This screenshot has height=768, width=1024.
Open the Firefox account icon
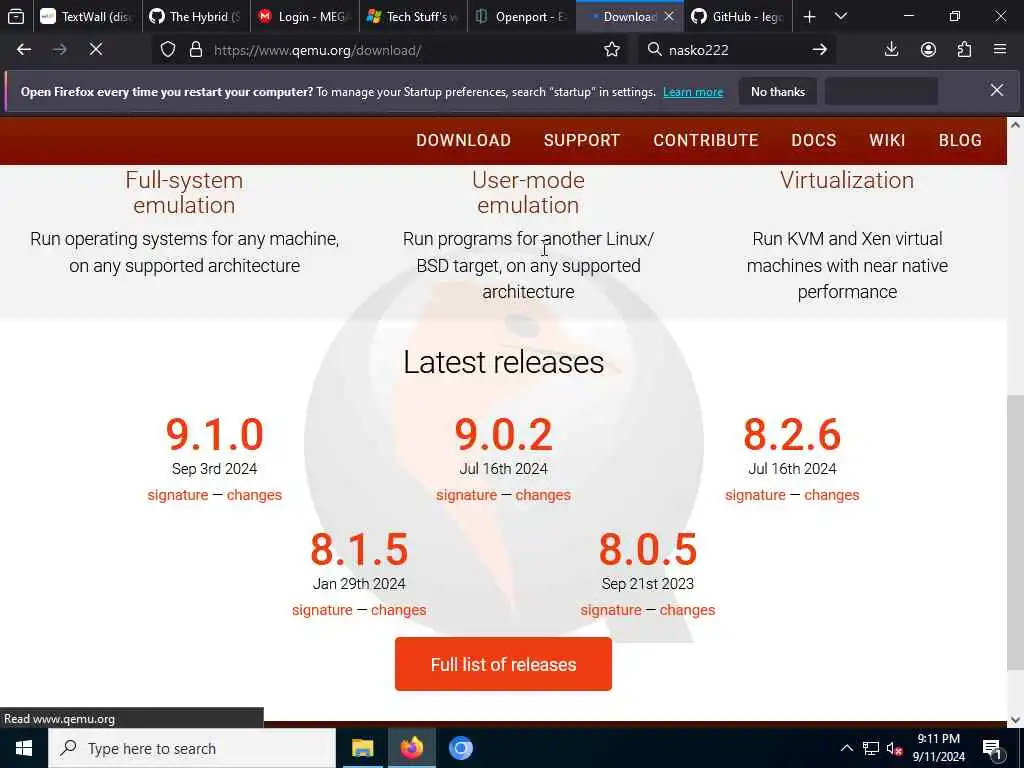pyautogui.click(x=928, y=50)
